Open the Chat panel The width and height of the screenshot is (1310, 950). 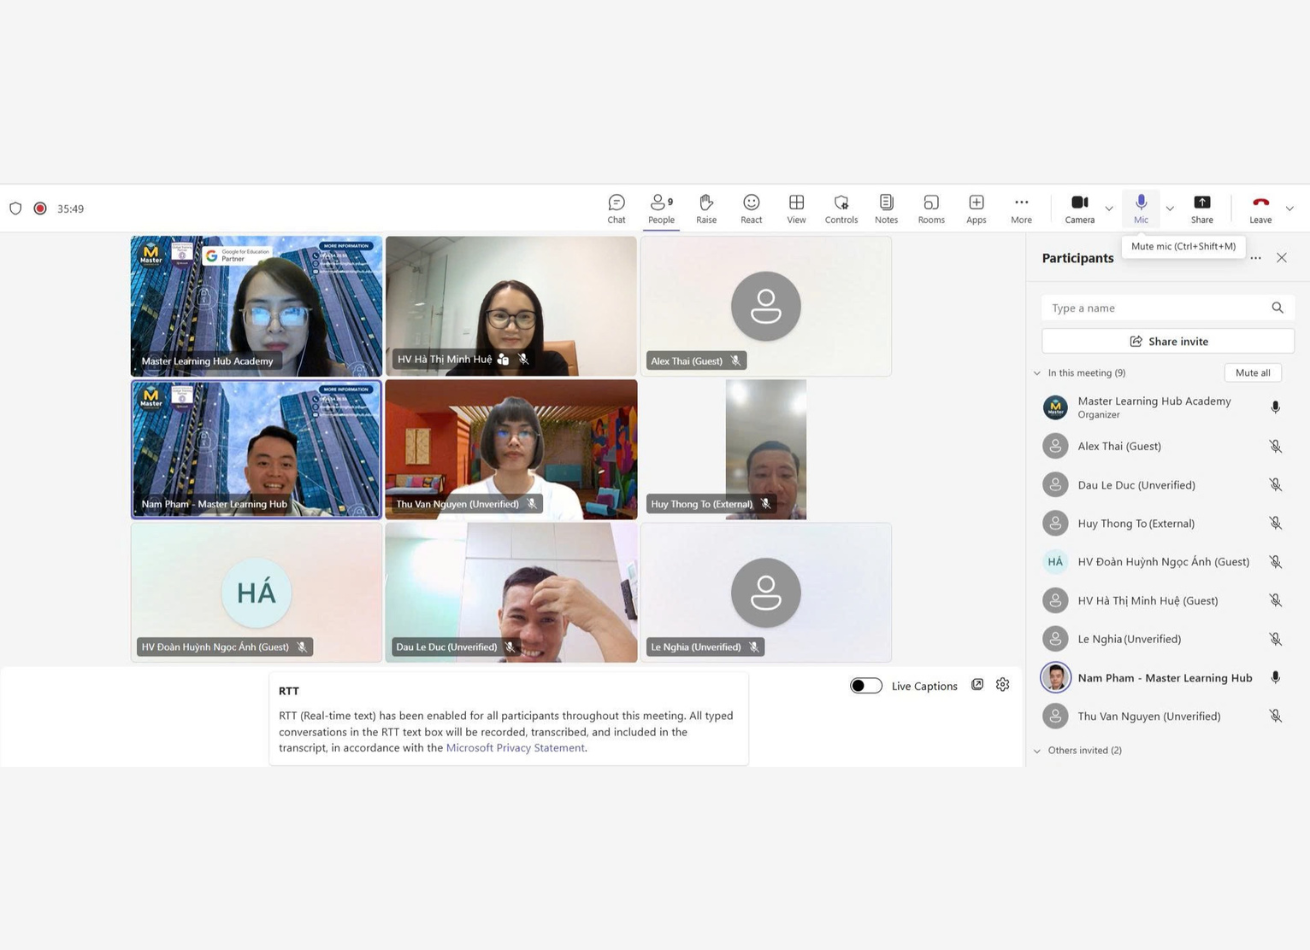616,208
